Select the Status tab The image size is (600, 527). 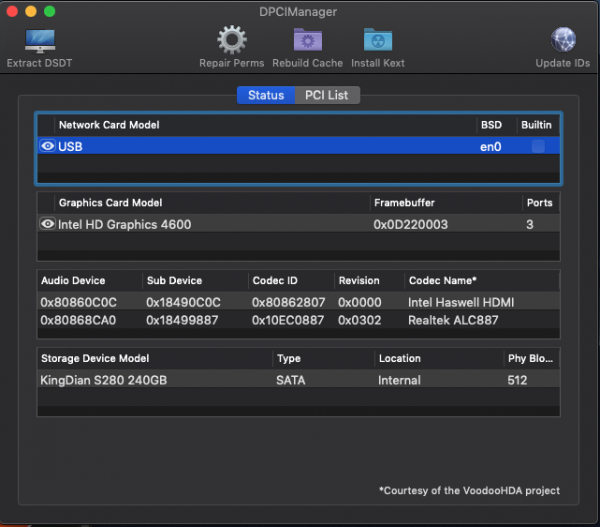pos(265,95)
